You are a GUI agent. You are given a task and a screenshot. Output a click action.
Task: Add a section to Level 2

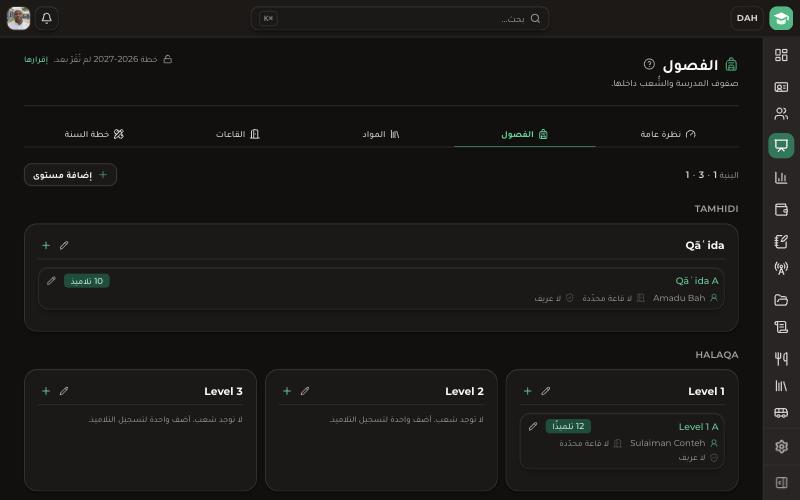tap(287, 391)
